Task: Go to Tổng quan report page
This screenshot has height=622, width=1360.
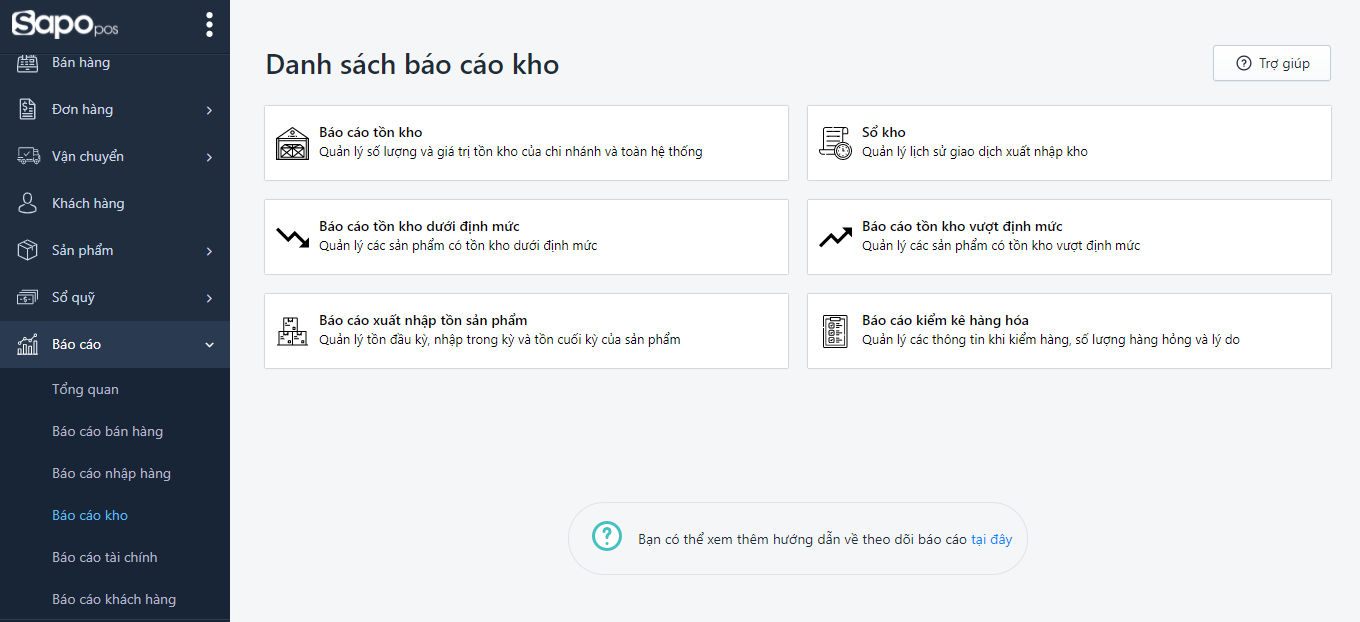Action: point(85,389)
